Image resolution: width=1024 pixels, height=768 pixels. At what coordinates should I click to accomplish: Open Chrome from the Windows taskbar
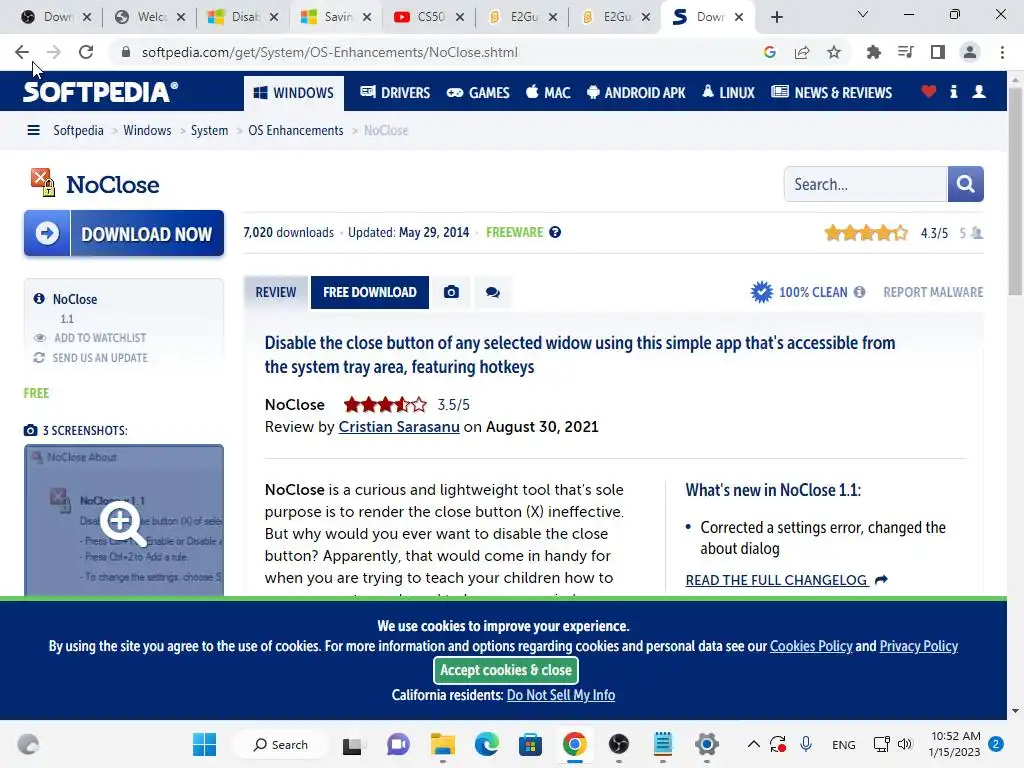tap(575, 744)
